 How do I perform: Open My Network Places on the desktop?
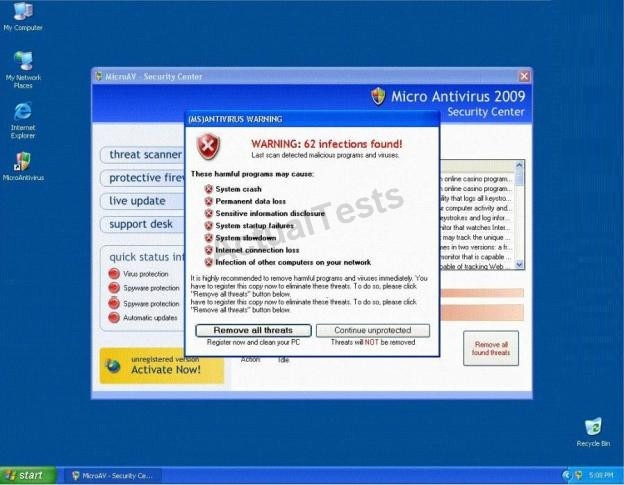22,61
